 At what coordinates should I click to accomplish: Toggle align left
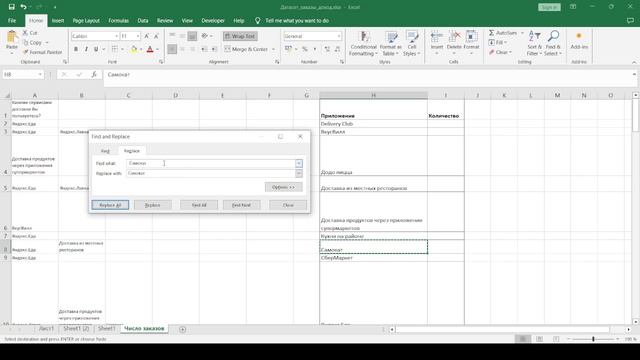(172, 49)
